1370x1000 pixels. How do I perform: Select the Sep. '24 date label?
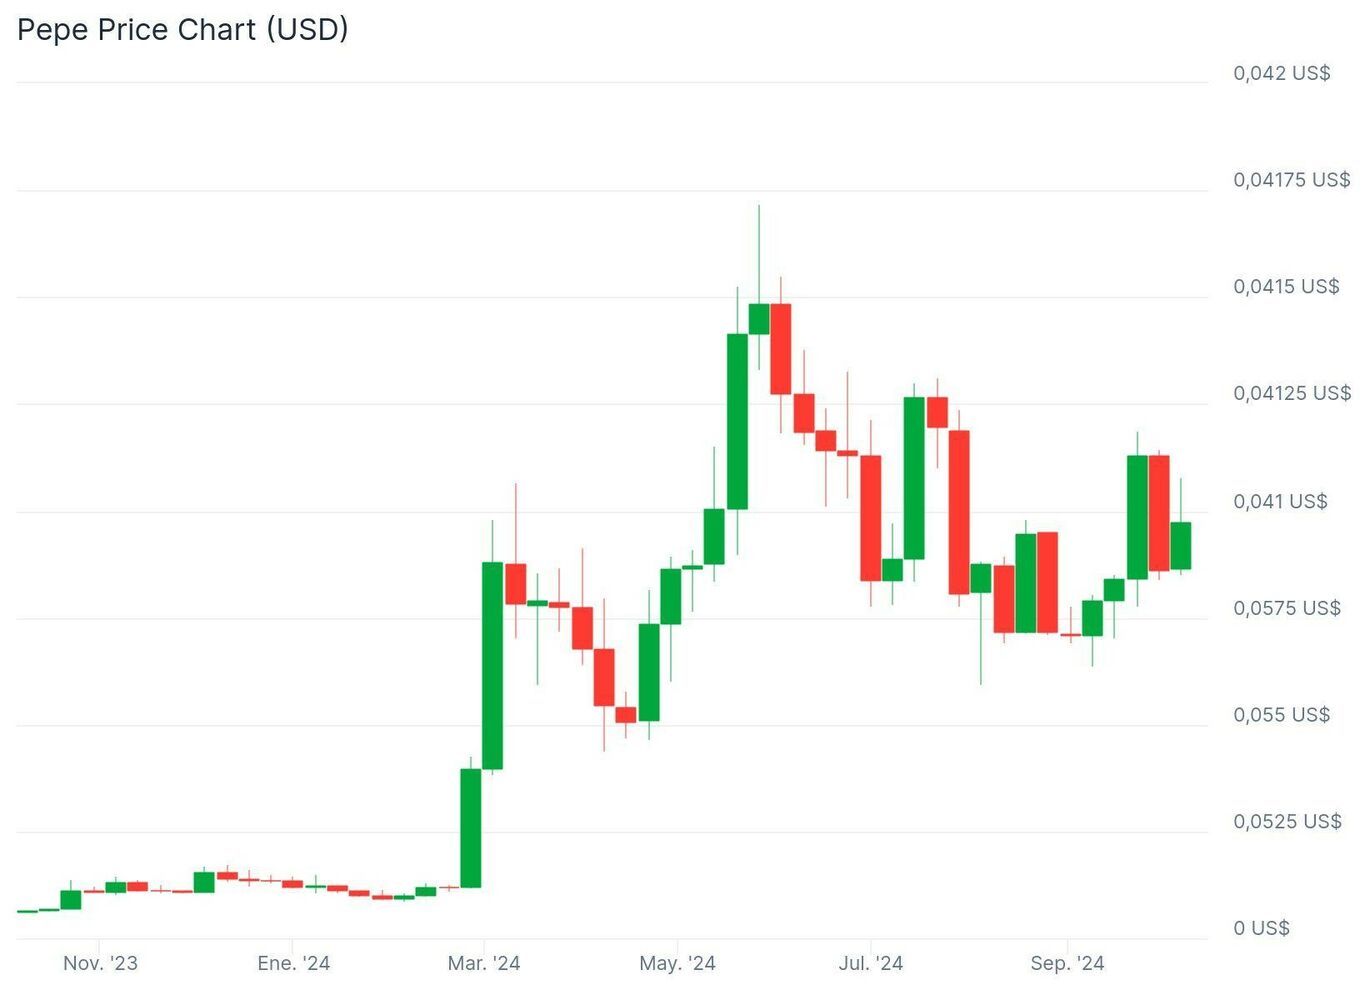[1067, 963]
